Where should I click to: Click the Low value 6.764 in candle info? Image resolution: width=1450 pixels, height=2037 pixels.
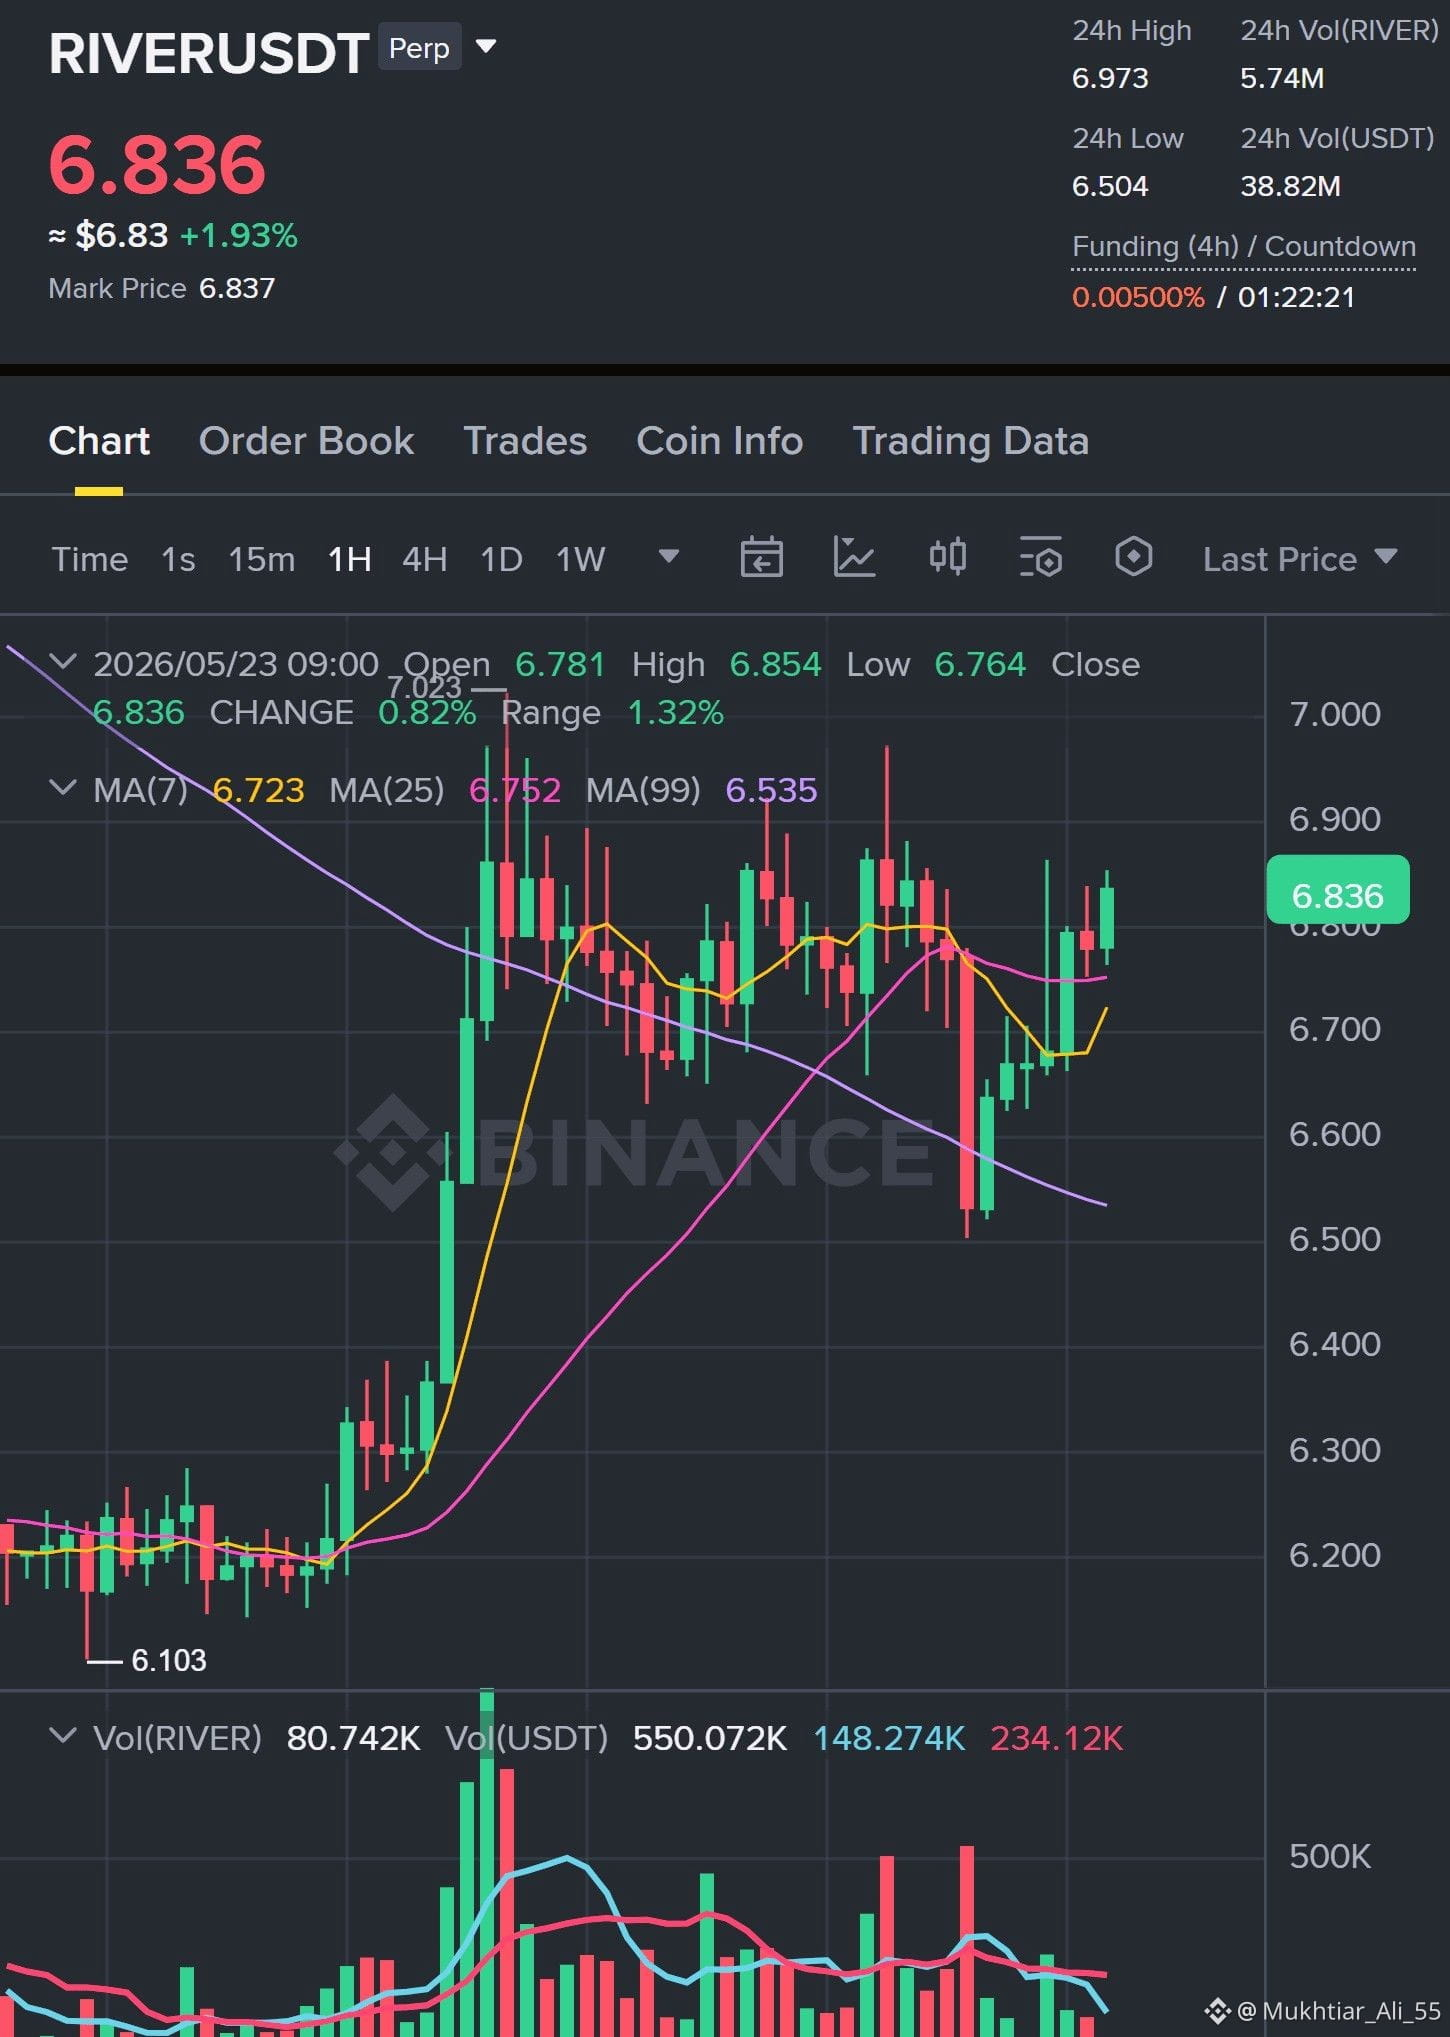click(x=980, y=664)
